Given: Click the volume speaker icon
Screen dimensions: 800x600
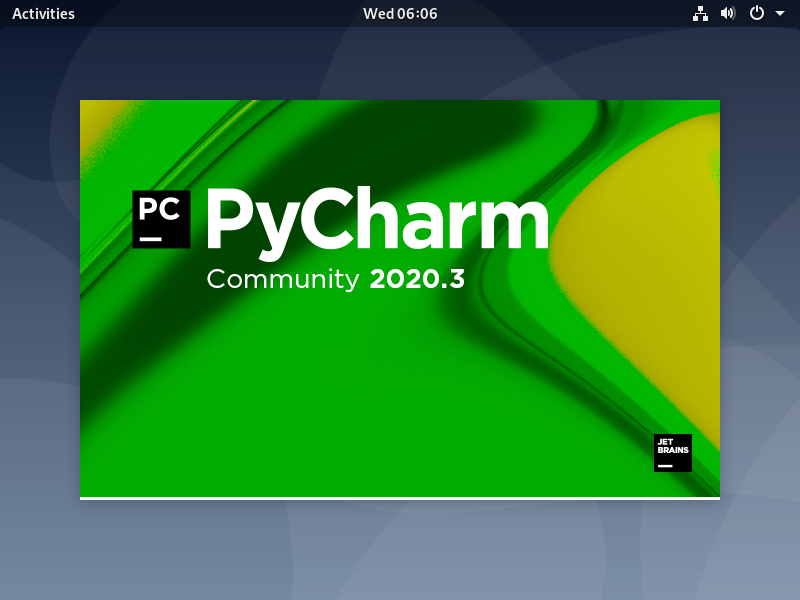Looking at the screenshot, I should [728, 13].
